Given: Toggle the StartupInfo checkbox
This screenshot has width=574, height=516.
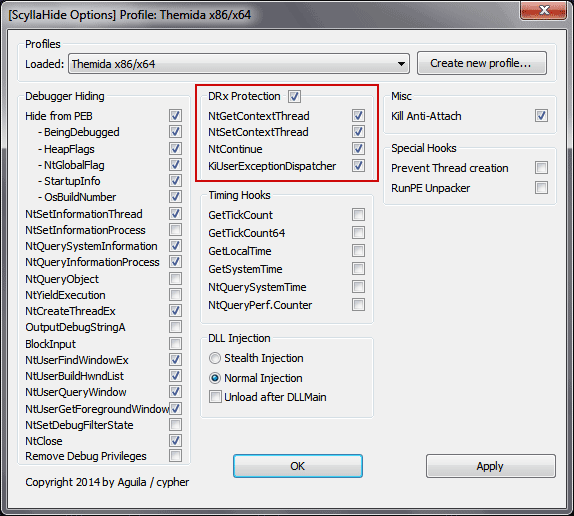Looking at the screenshot, I should pyautogui.click(x=175, y=181).
